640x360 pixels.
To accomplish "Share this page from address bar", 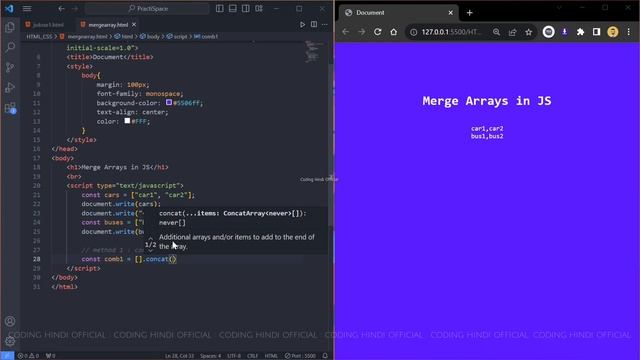I will (x=513, y=32).
